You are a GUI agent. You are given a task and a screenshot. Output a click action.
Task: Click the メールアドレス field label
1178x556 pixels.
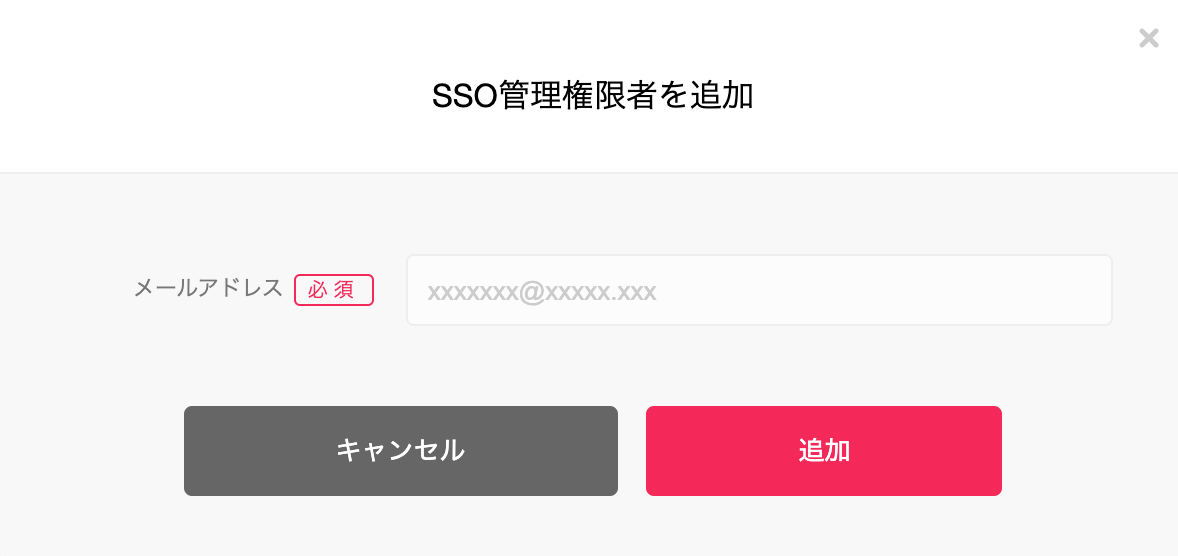208,288
